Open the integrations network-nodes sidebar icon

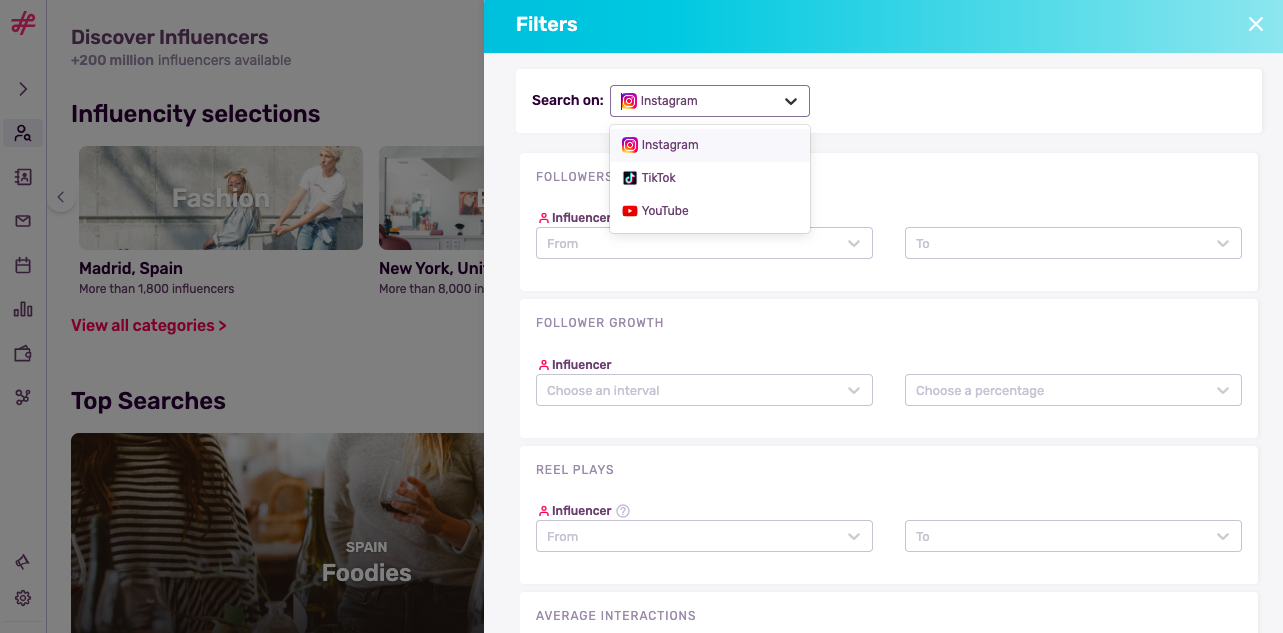click(x=22, y=397)
